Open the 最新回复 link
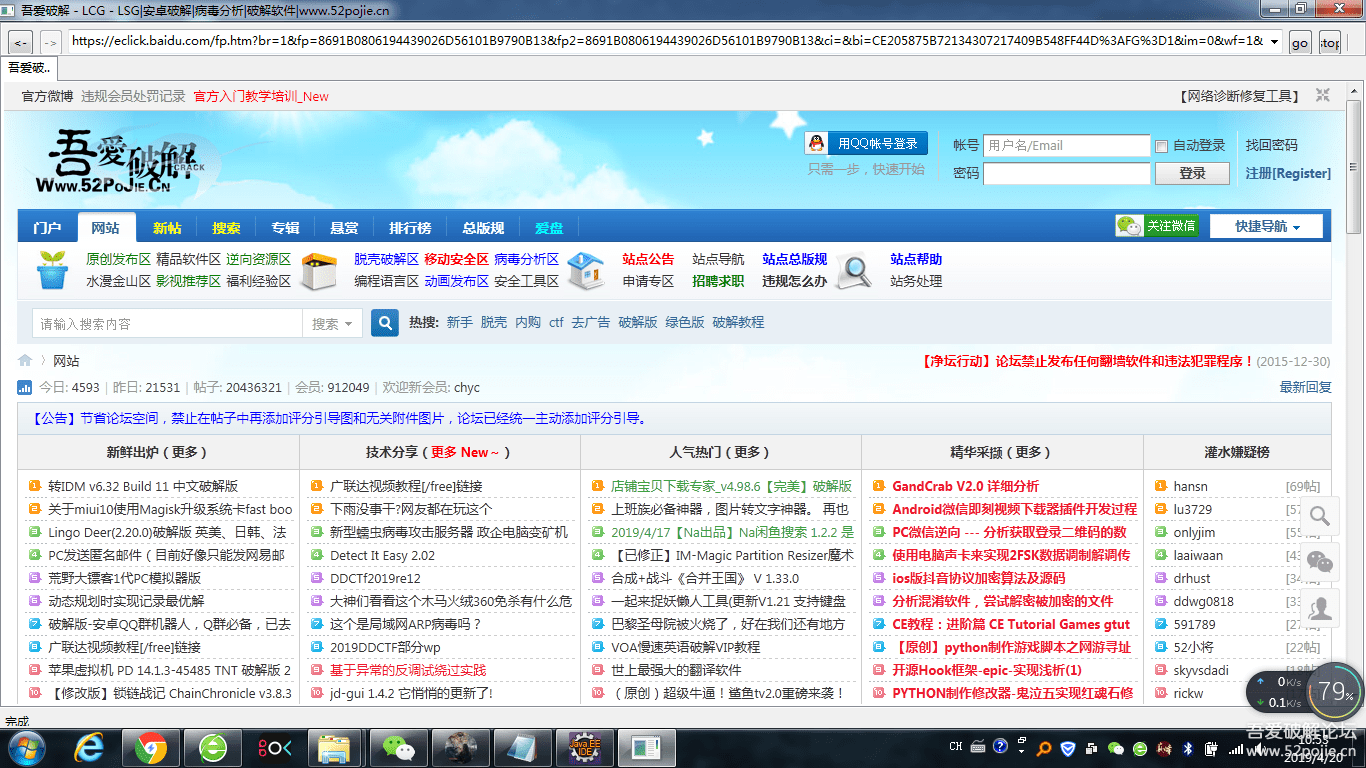Image resolution: width=1366 pixels, height=768 pixels. pos(1306,387)
